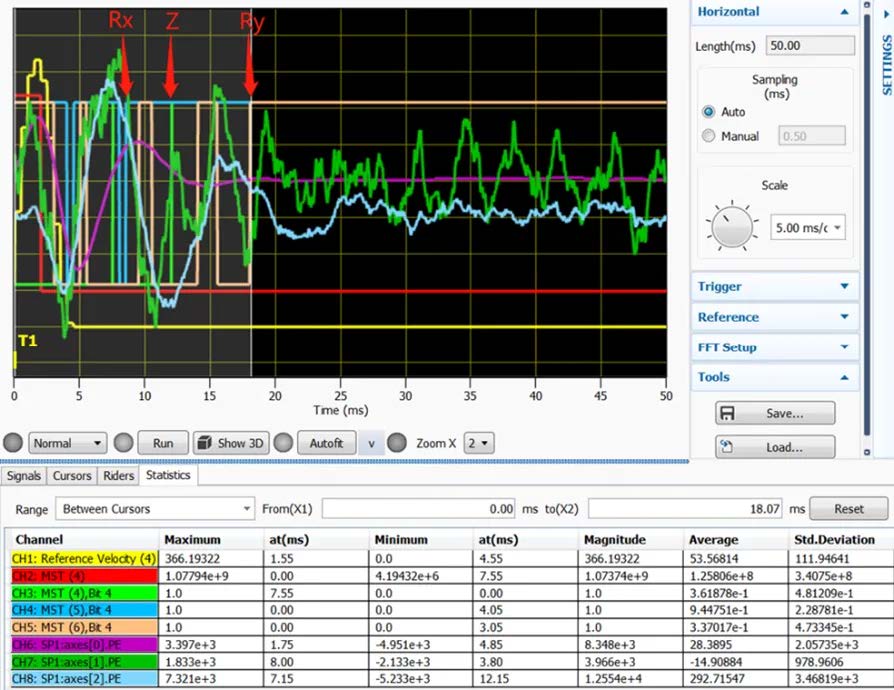Click the round indicator left of Autofit
This screenshot has width=894, height=690.
pyautogui.click(x=282, y=443)
